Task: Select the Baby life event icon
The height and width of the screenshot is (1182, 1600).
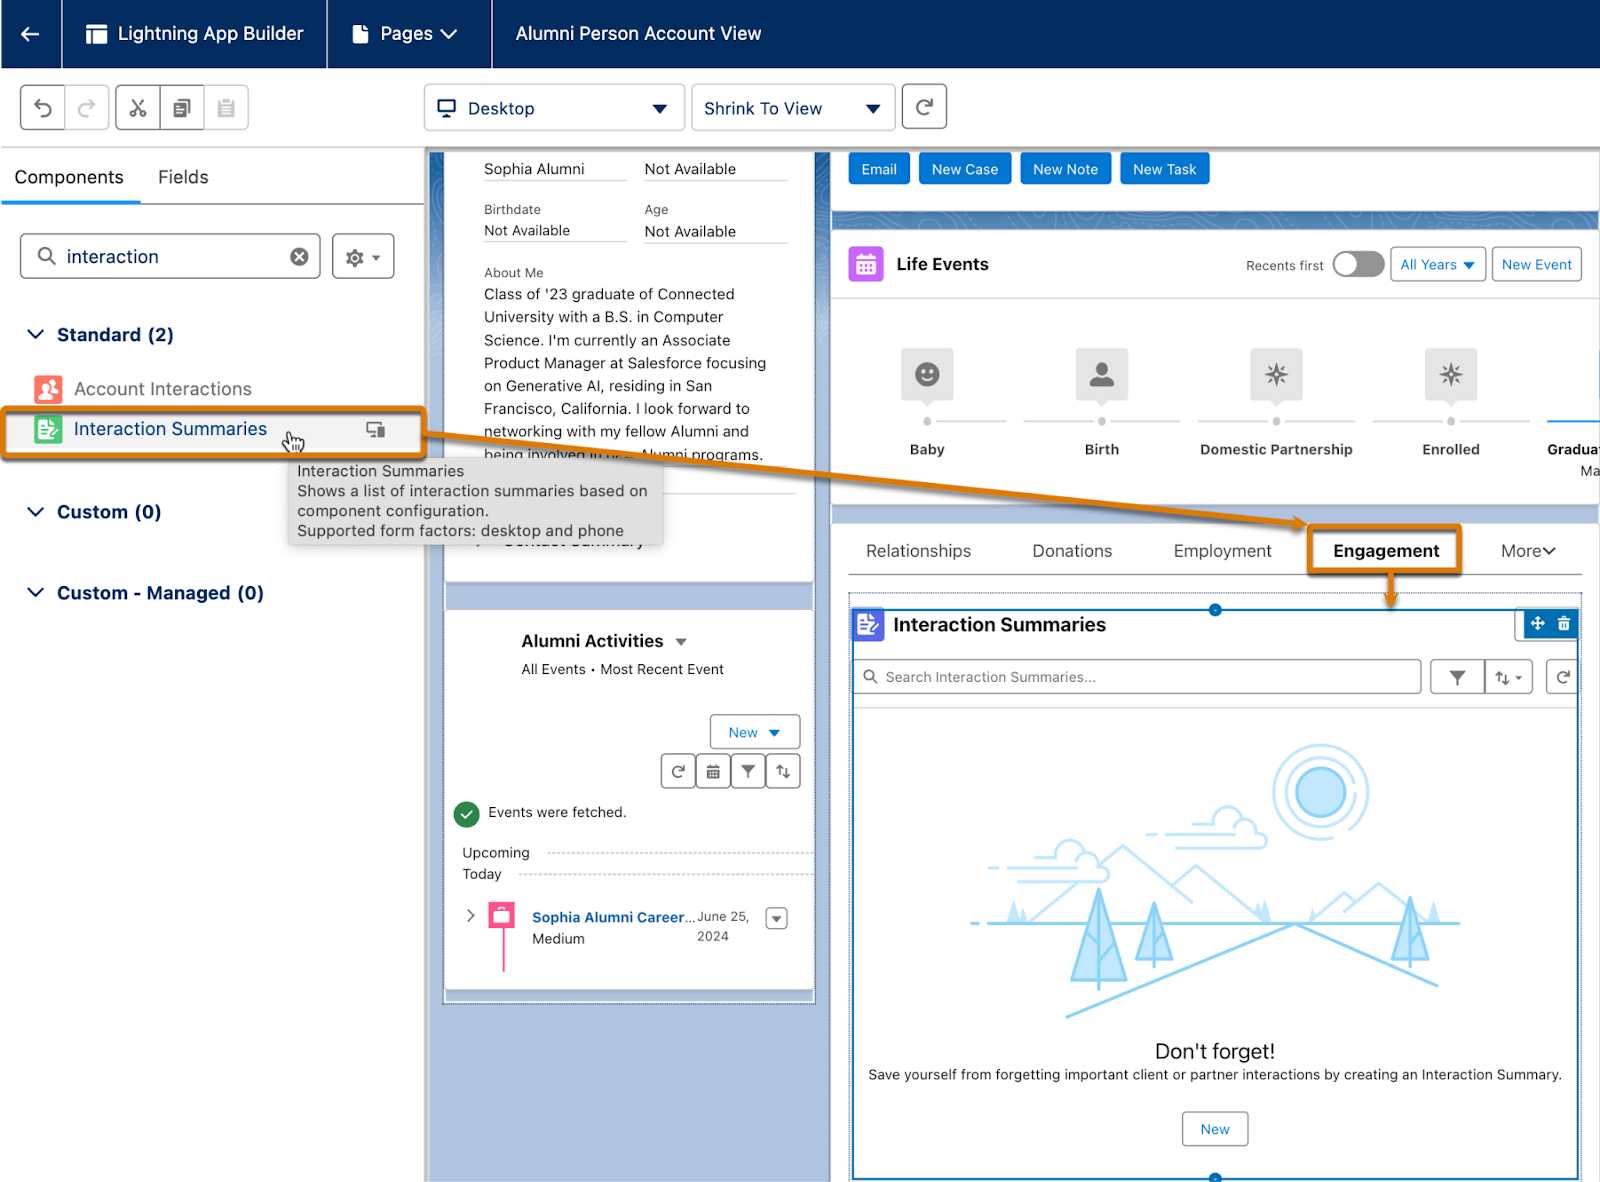Action: (927, 374)
